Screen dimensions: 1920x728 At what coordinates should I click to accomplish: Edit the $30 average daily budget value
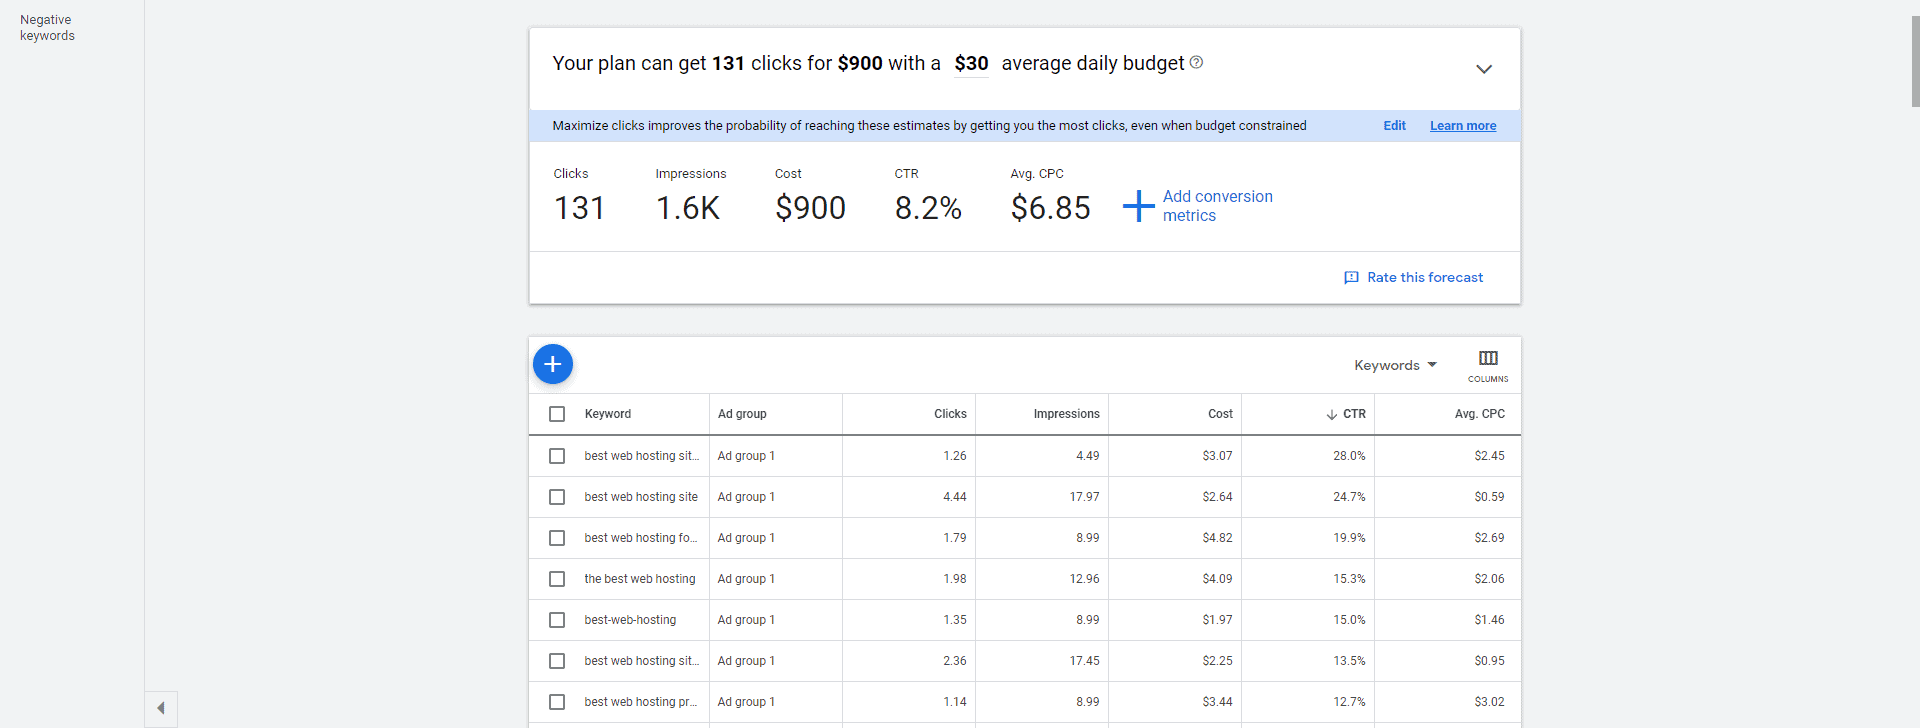point(971,64)
